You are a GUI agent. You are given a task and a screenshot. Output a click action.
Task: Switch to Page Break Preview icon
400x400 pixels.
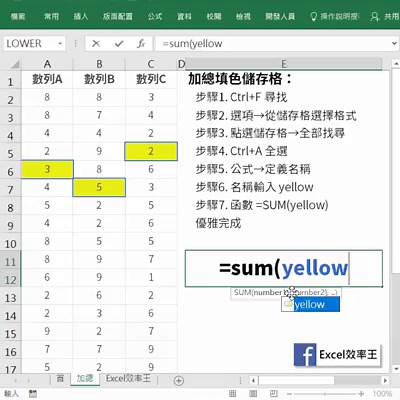click(x=274, y=394)
